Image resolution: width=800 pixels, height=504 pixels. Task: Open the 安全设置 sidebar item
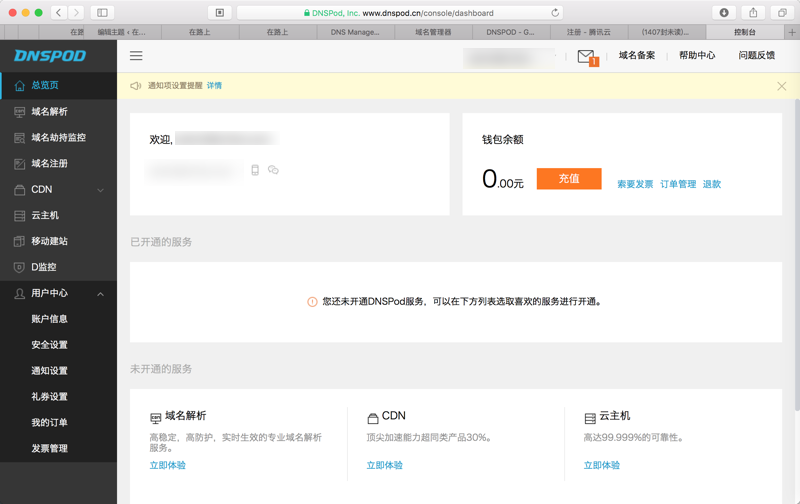[49, 345]
